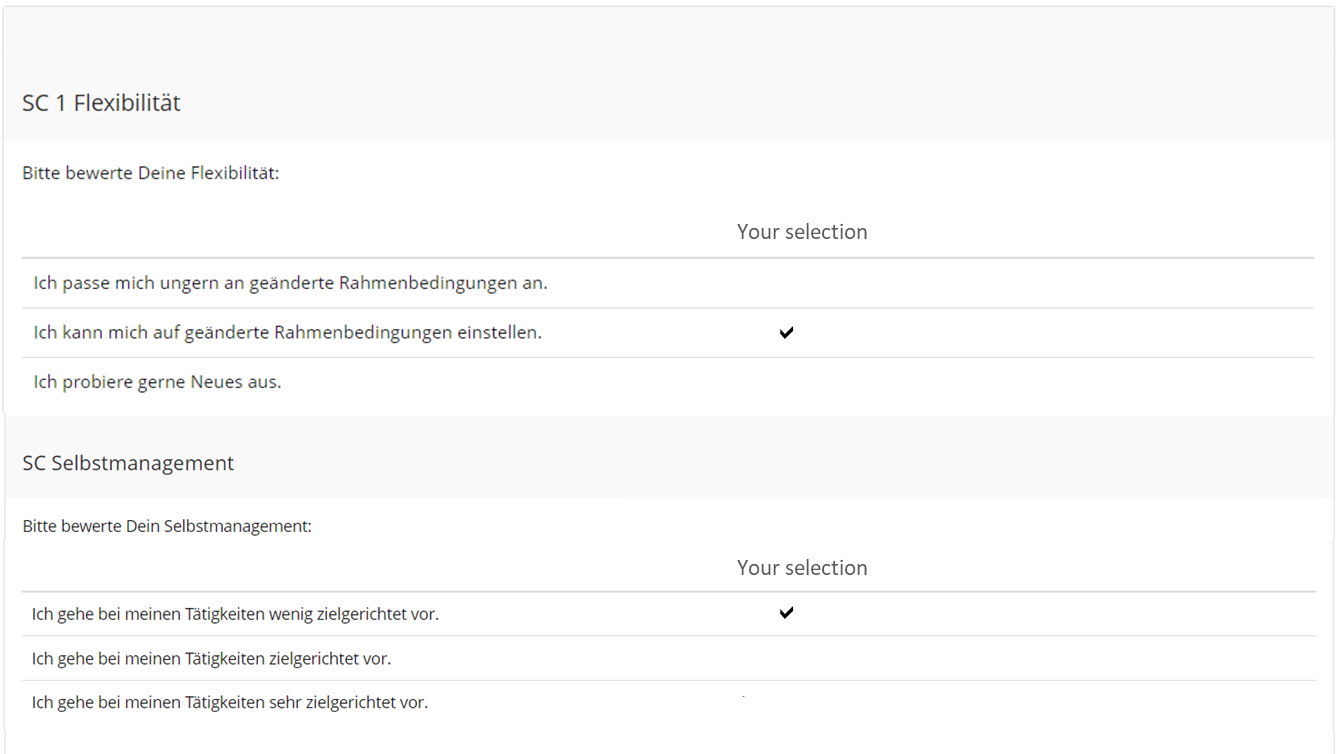Click 'Your selection' column header in Selbstmanagement table
The image size is (1342, 754).
tap(802, 568)
